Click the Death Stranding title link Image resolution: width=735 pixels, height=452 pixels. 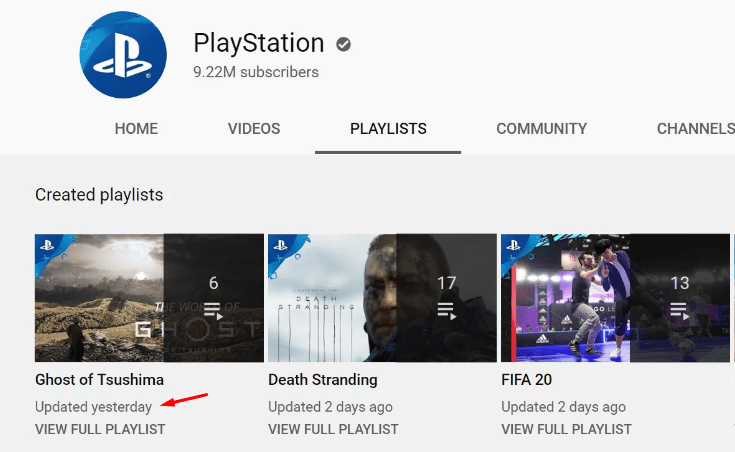323,380
